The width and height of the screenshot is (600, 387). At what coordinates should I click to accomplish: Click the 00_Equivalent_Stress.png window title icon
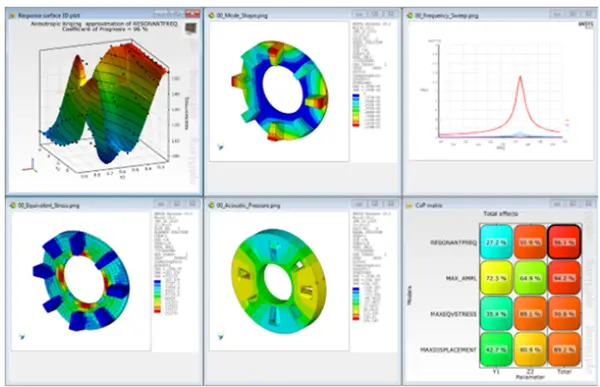pos(13,205)
